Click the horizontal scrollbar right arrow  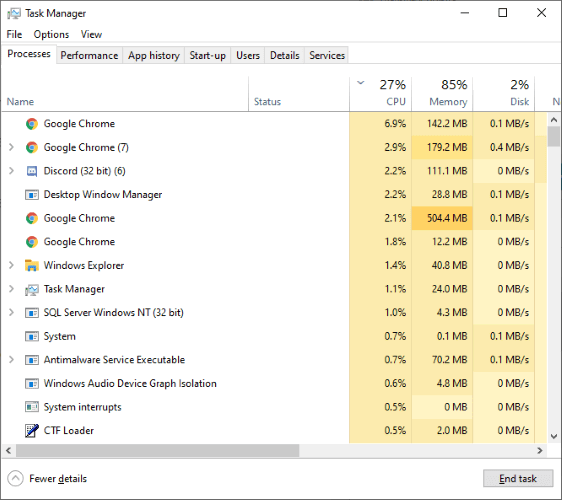tap(540, 451)
